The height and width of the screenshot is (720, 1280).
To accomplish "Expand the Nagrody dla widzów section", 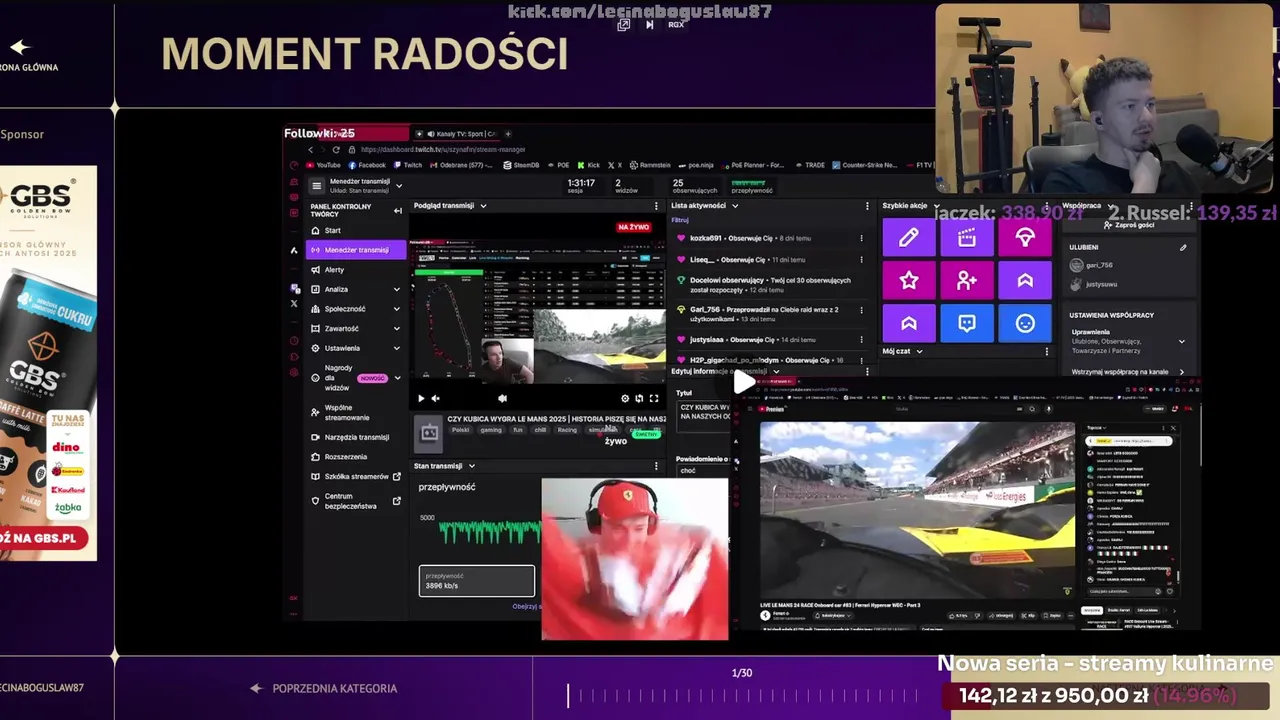I will click(397, 378).
